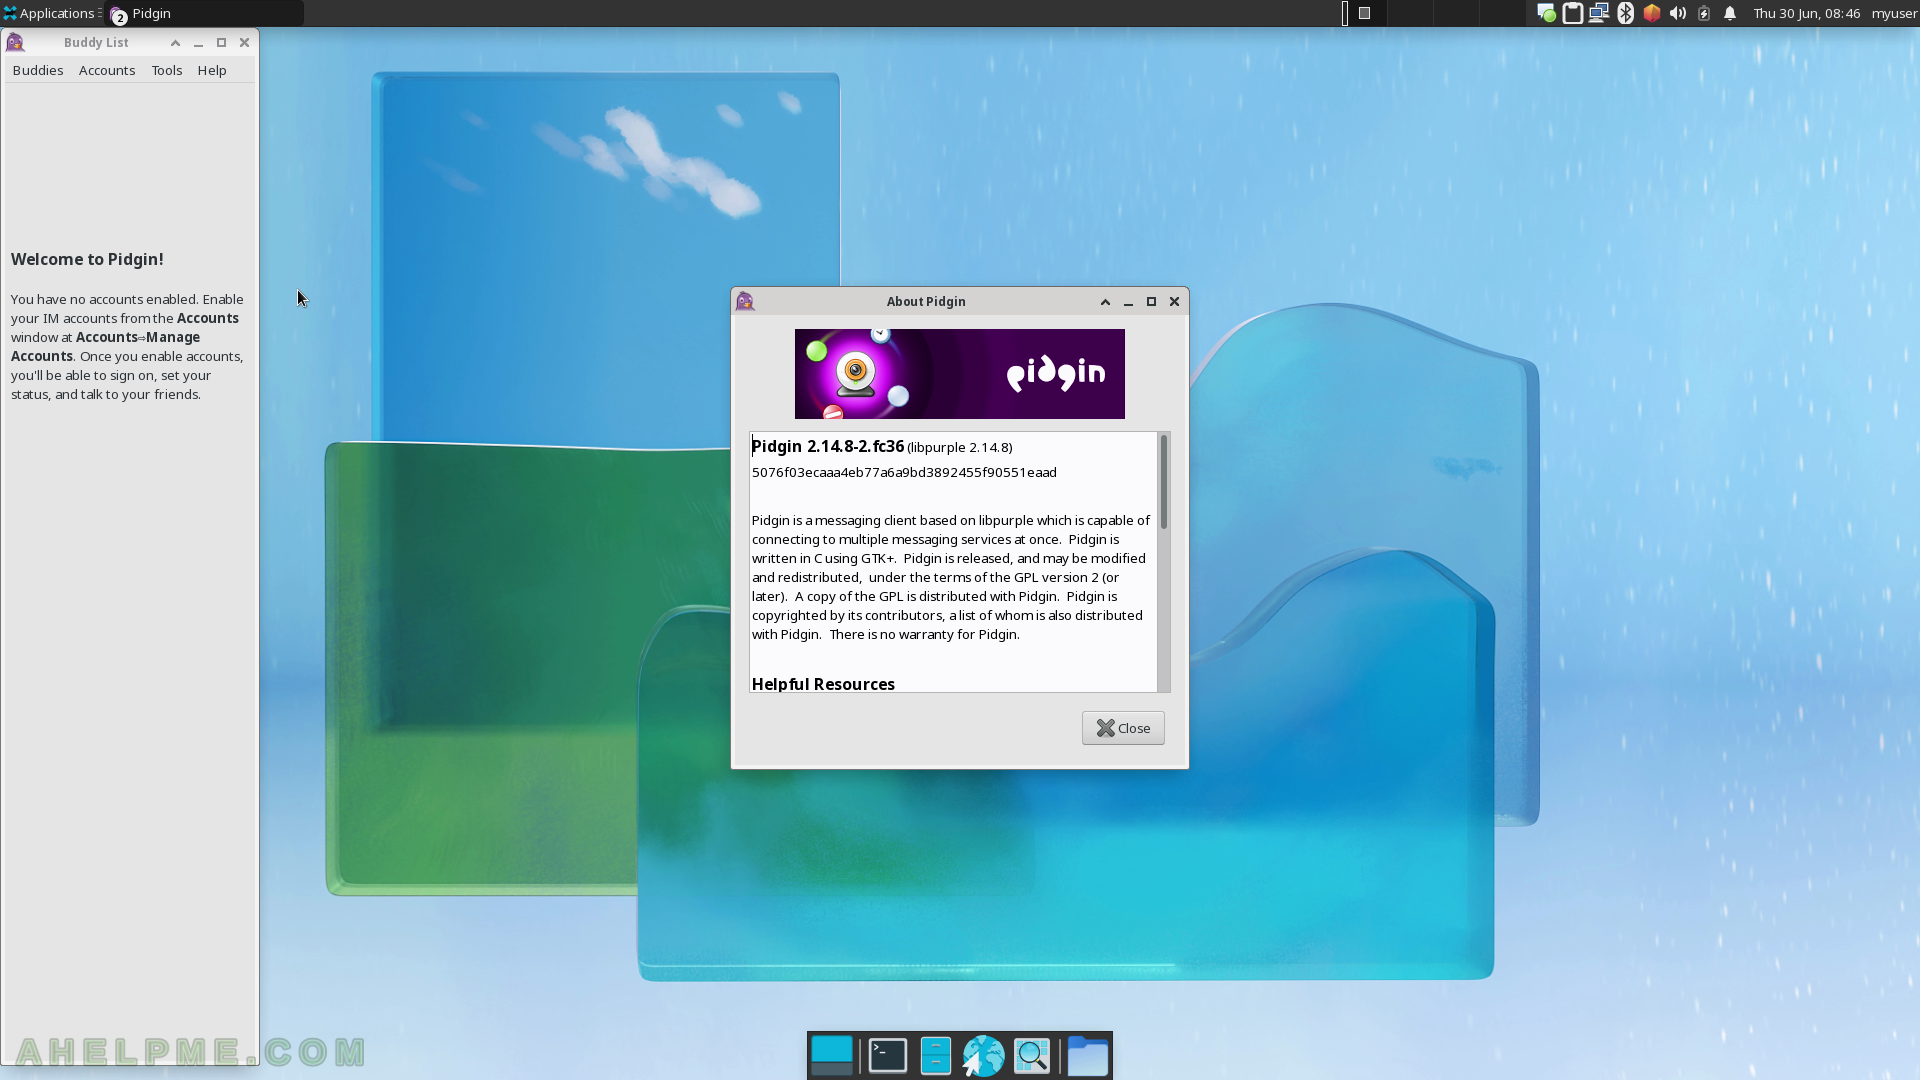Screen dimensions: 1920x1080
Task: Open the clipboard manager tray icon
Action: click(1572, 13)
